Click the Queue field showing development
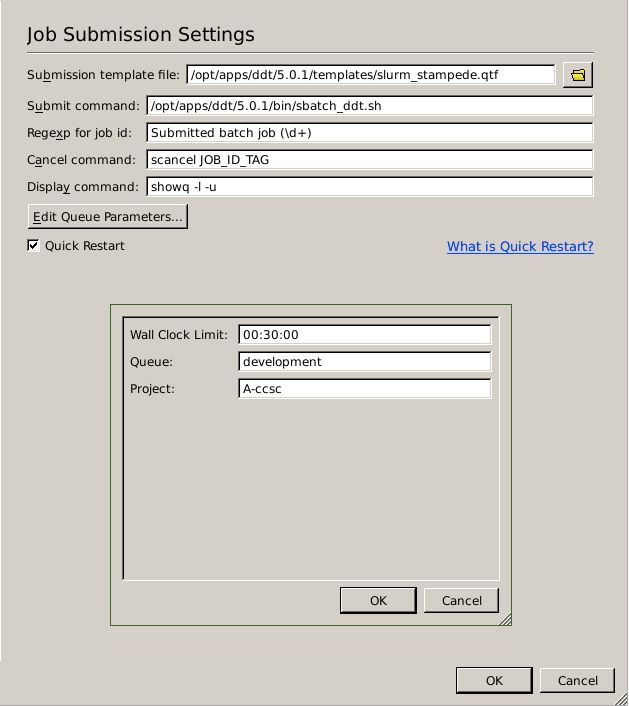The width and height of the screenshot is (629, 706). [x=365, y=362]
